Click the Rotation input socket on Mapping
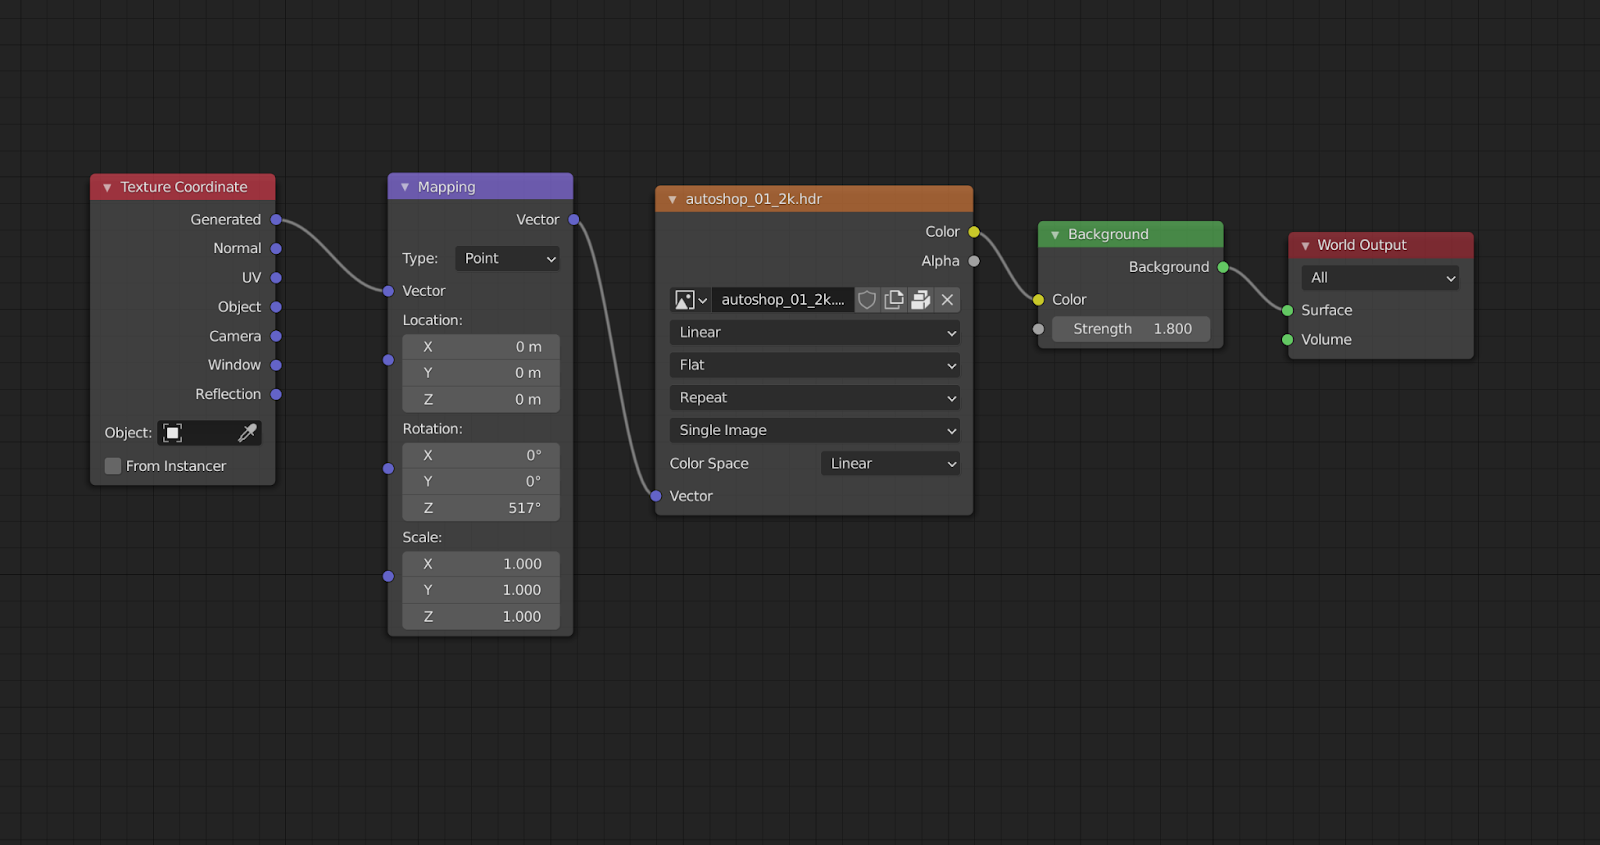The height and width of the screenshot is (845, 1600). [x=388, y=468]
